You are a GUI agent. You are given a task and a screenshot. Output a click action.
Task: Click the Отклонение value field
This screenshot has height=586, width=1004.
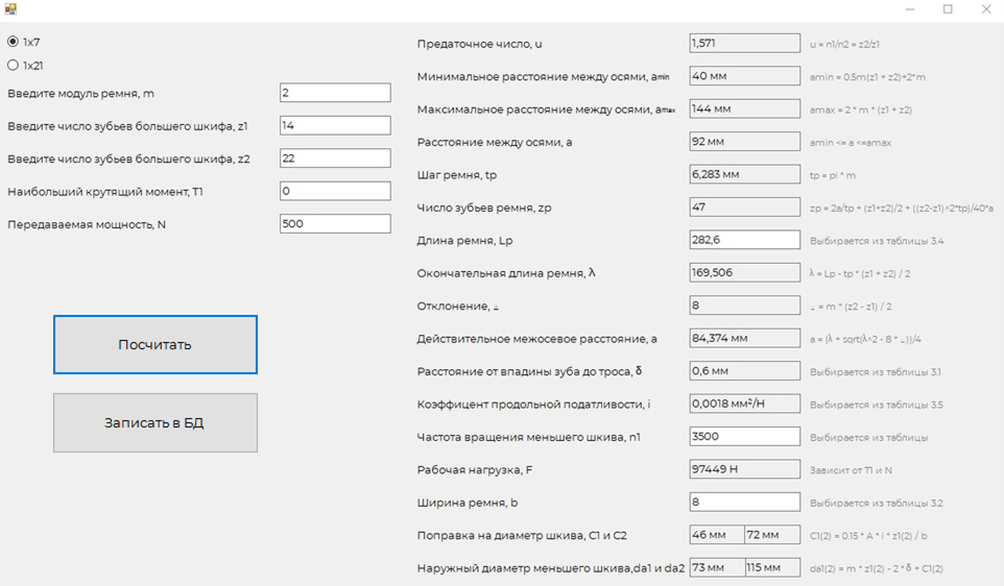point(745,305)
